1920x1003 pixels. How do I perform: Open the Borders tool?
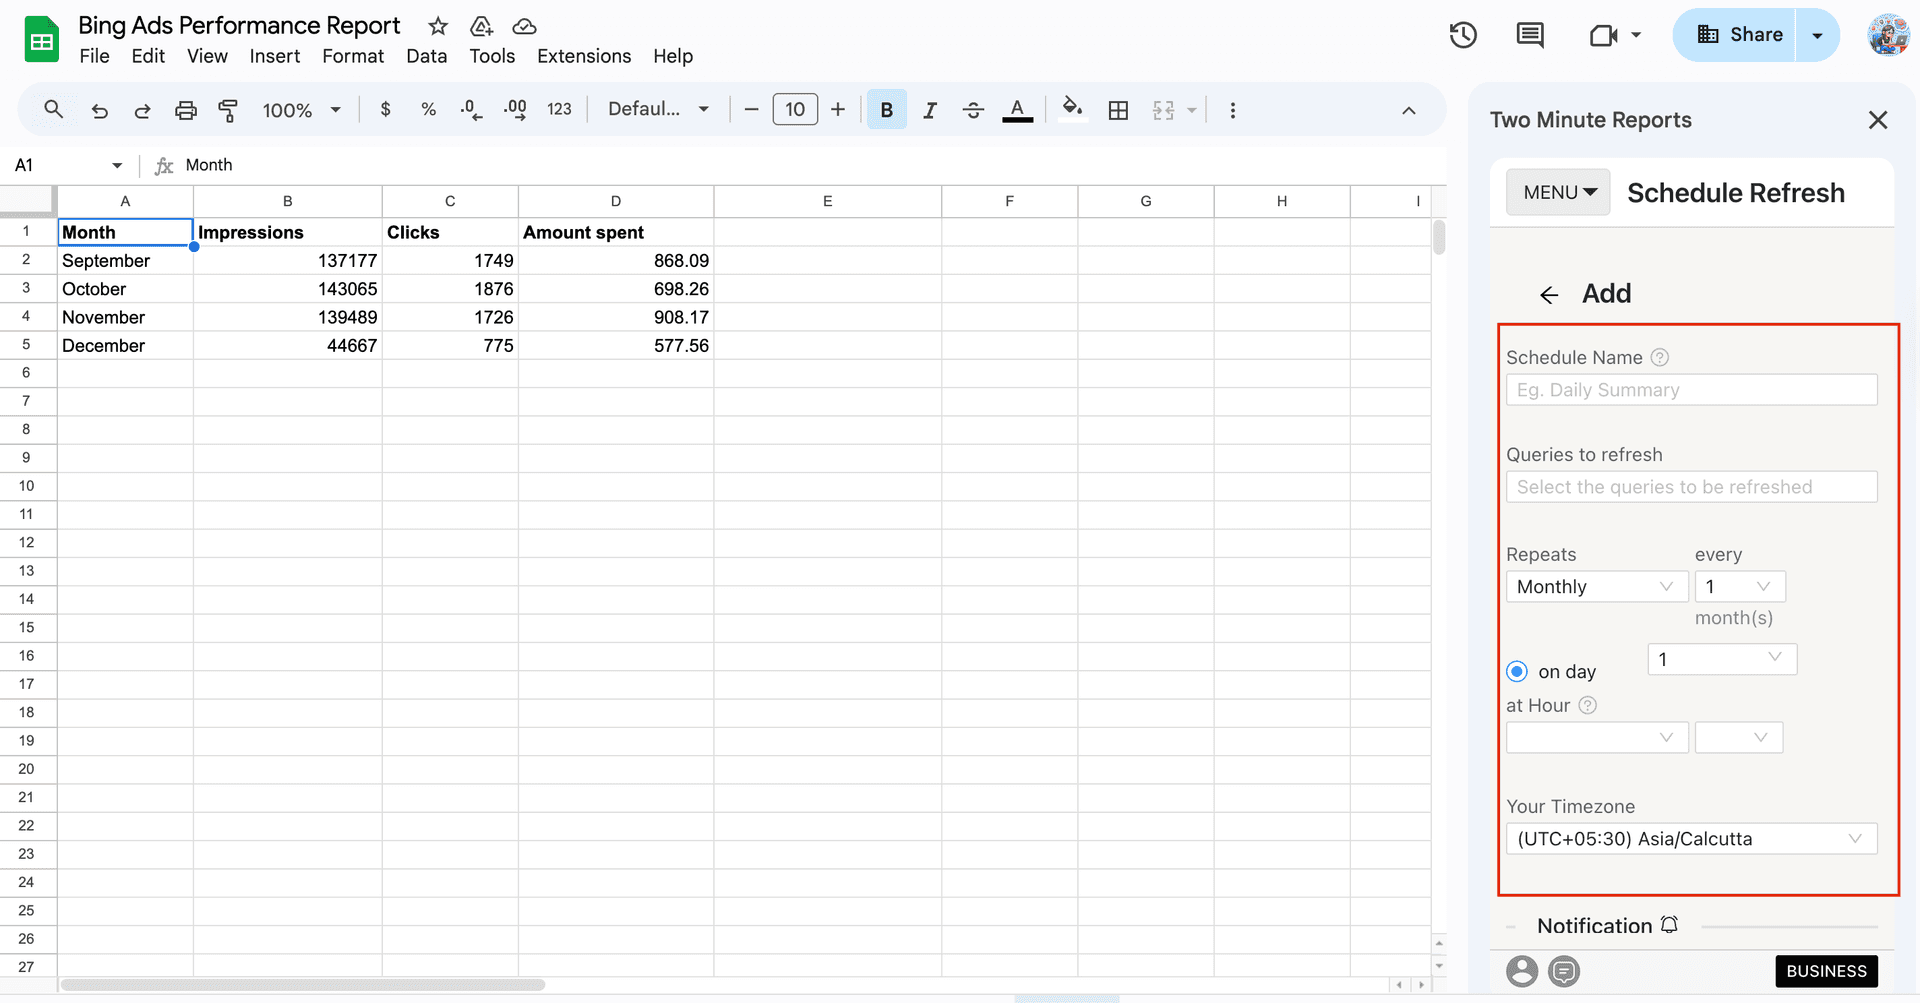[1118, 110]
